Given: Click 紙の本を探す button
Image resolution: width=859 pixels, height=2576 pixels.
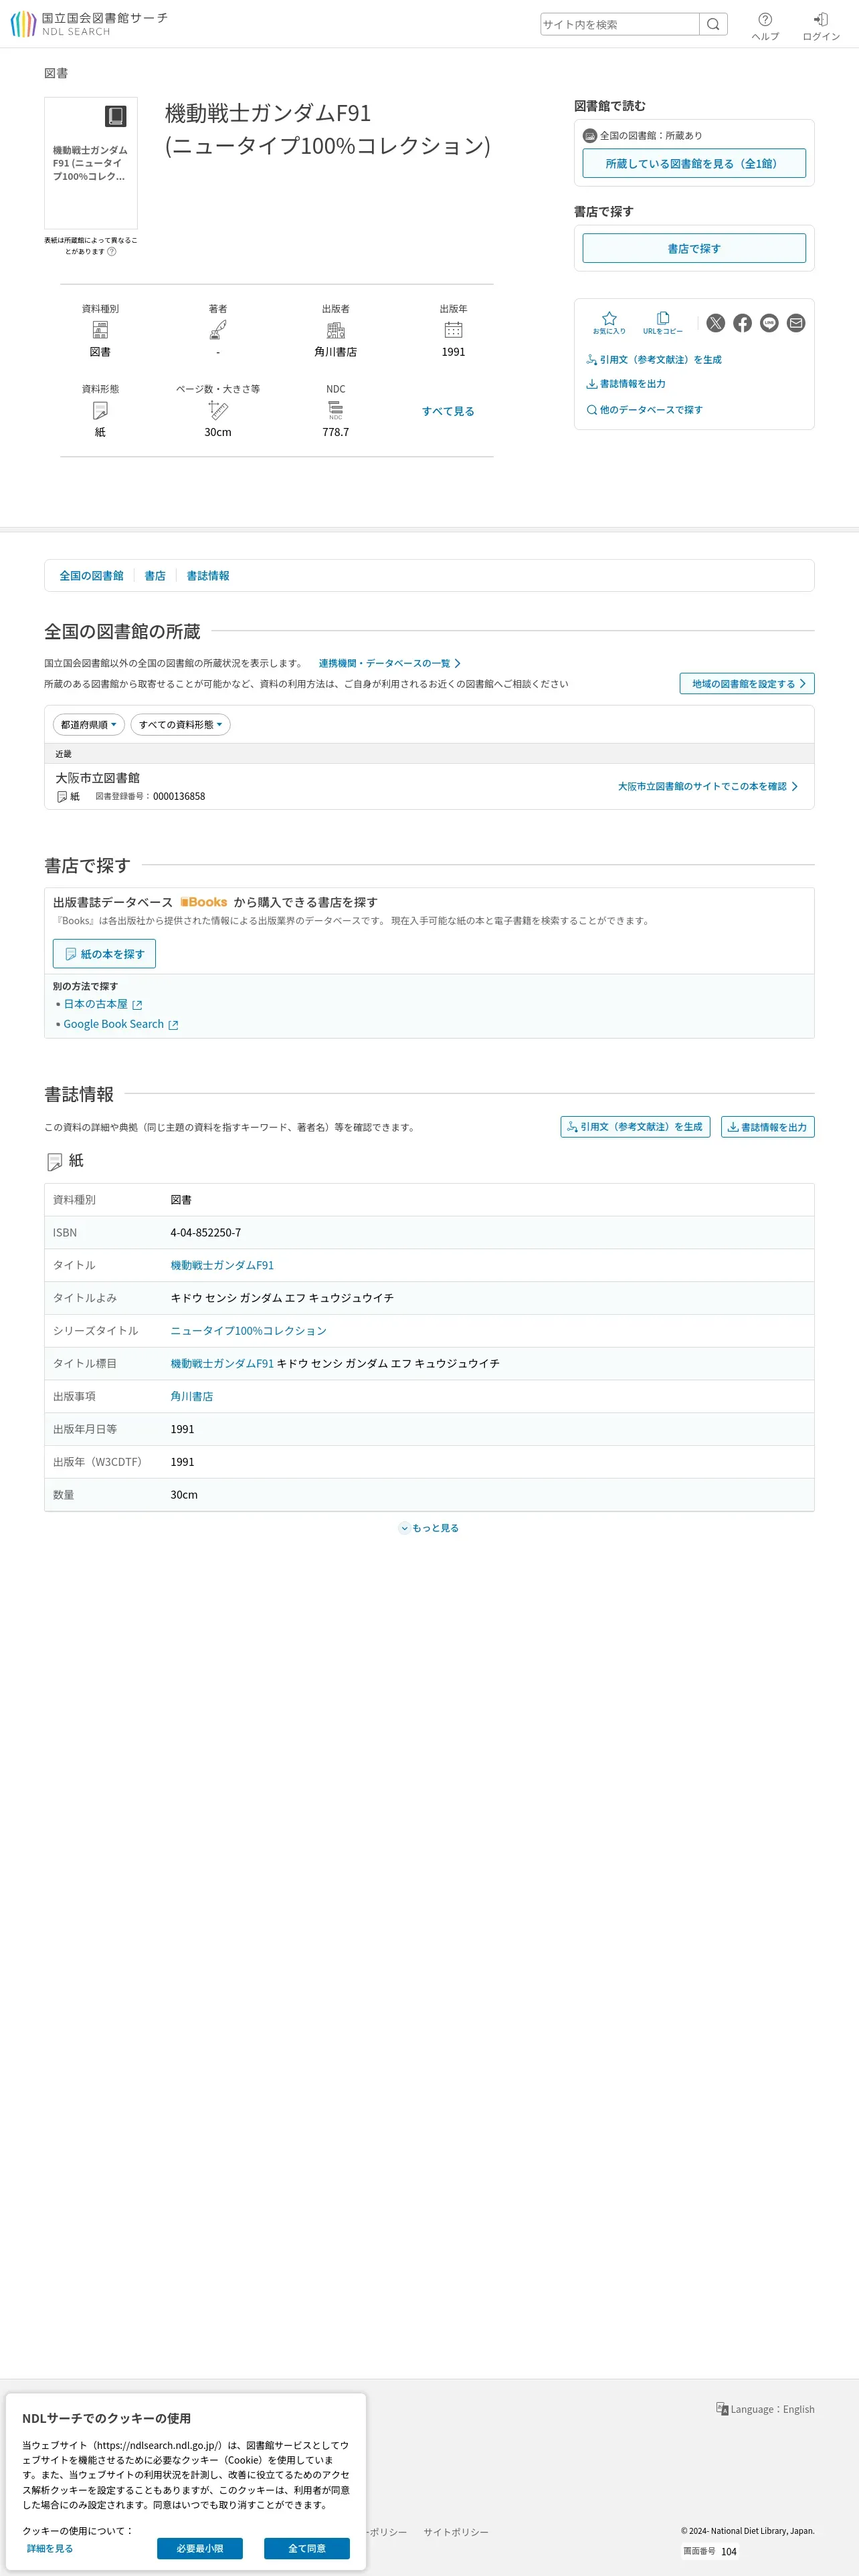Looking at the screenshot, I should [x=104, y=954].
